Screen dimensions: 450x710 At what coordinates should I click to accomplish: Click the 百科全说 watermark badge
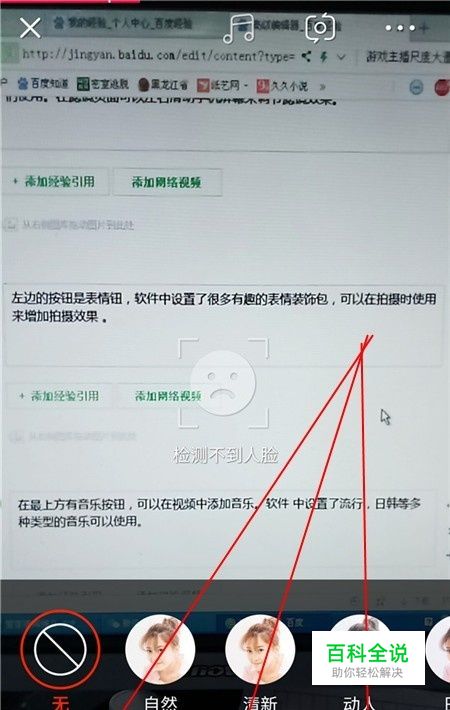[368, 658]
